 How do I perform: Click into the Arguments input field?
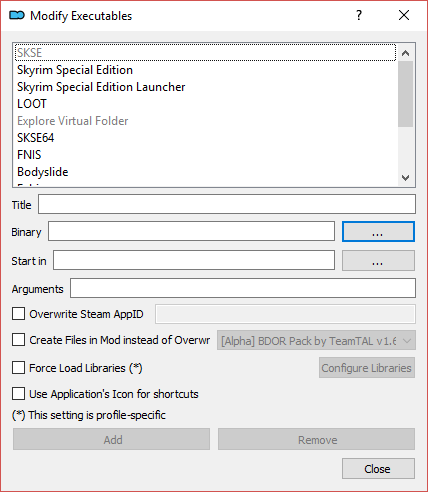243,288
